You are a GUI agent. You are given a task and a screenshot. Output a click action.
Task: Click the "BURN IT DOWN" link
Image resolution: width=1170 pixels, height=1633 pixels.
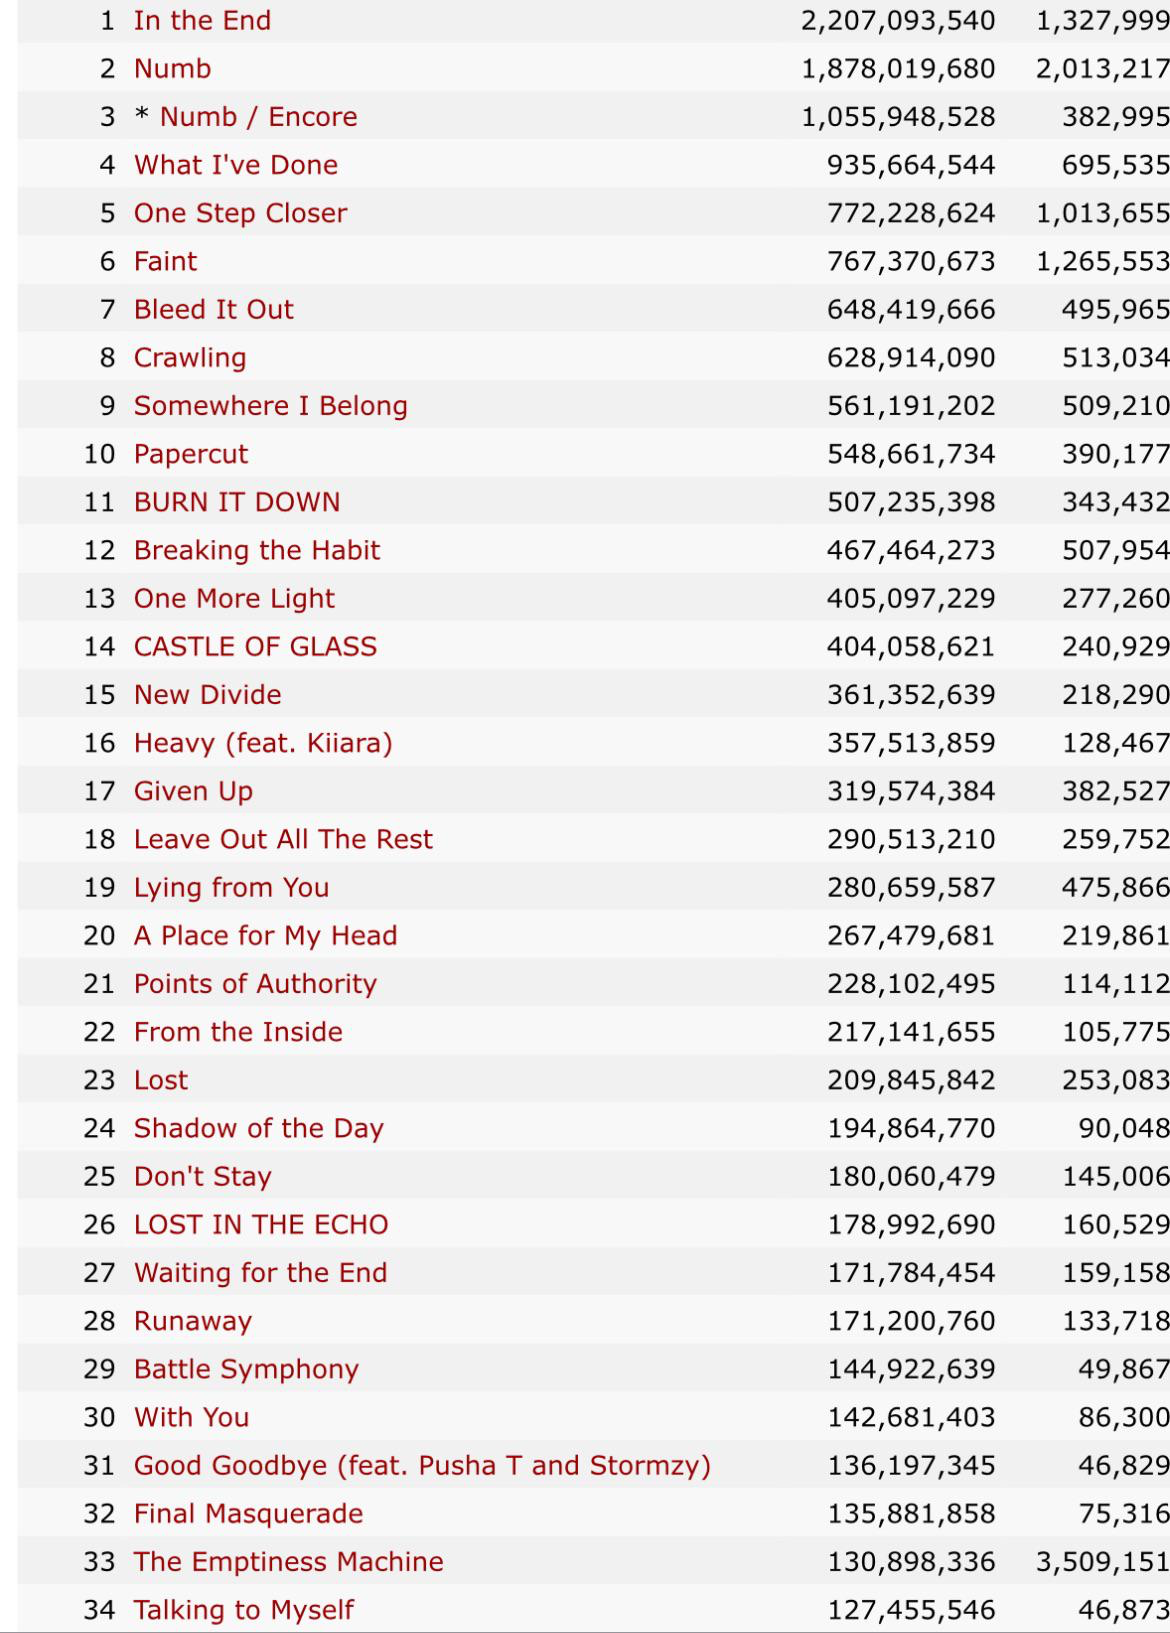click(237, 502)
